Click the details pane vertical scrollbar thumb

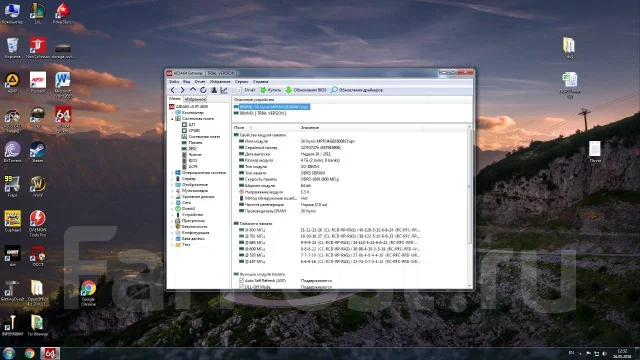(469, 187)
